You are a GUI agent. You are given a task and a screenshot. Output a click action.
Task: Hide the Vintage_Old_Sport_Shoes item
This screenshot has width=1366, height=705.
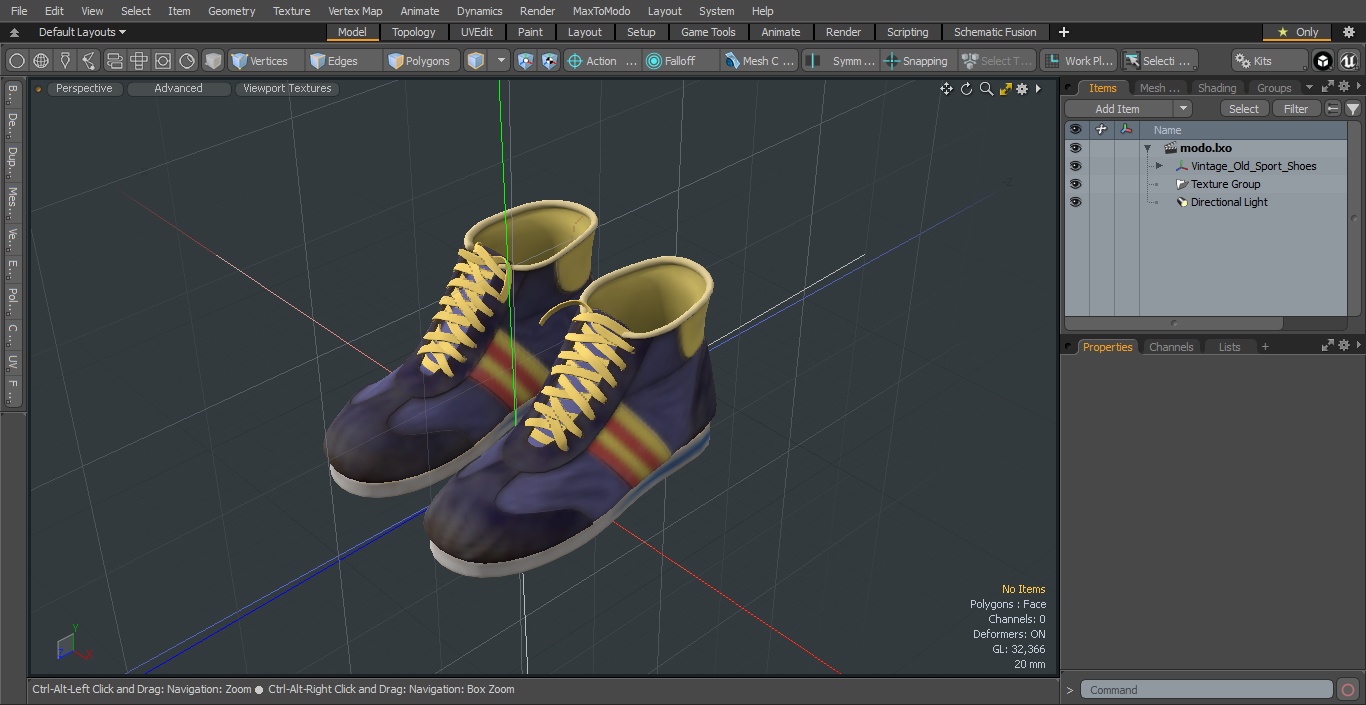[x=1075, y=166]
